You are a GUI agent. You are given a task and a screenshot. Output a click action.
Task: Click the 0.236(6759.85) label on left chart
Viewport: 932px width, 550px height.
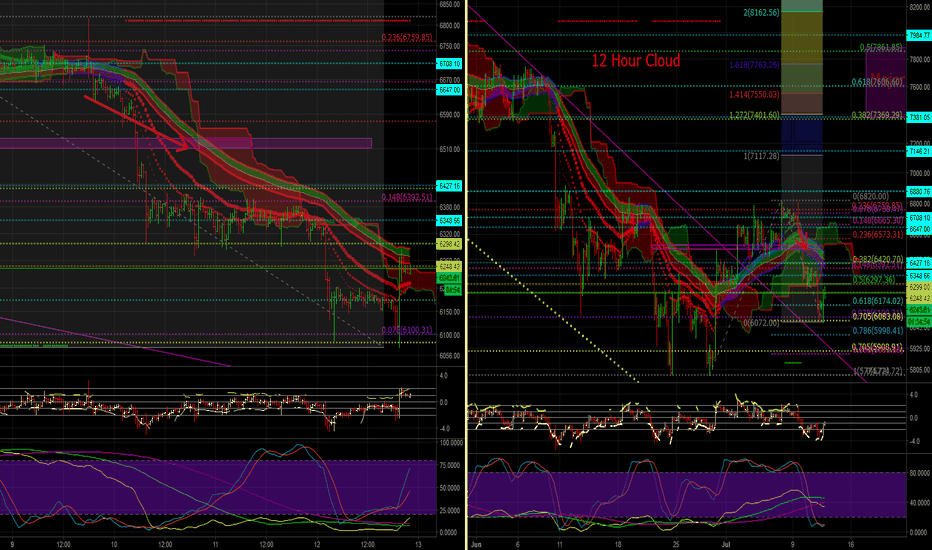(407, 37)
